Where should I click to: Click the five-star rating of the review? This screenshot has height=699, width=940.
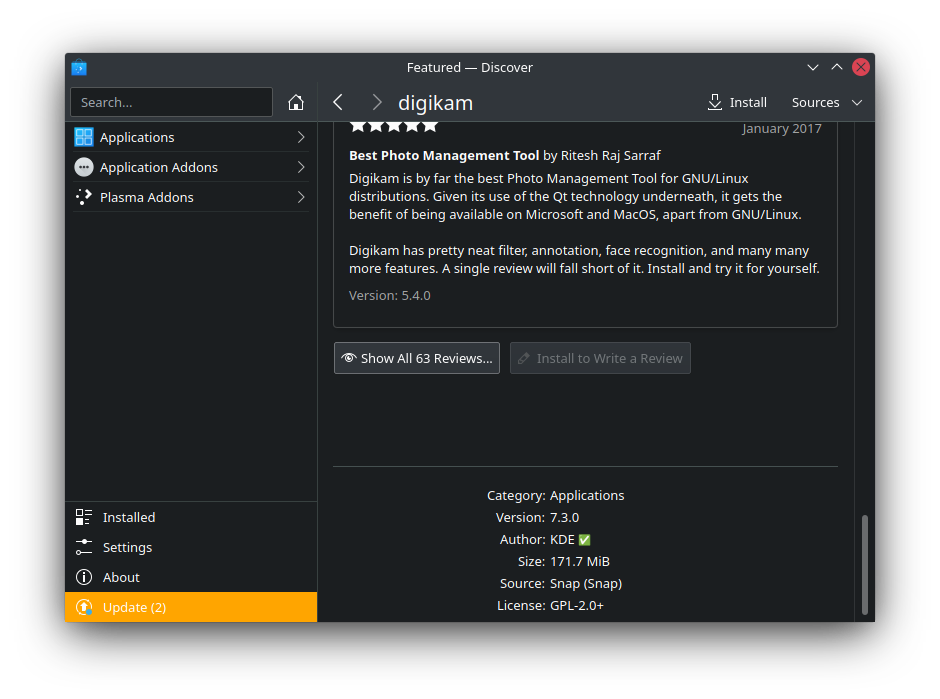click(x=394, y=126)
